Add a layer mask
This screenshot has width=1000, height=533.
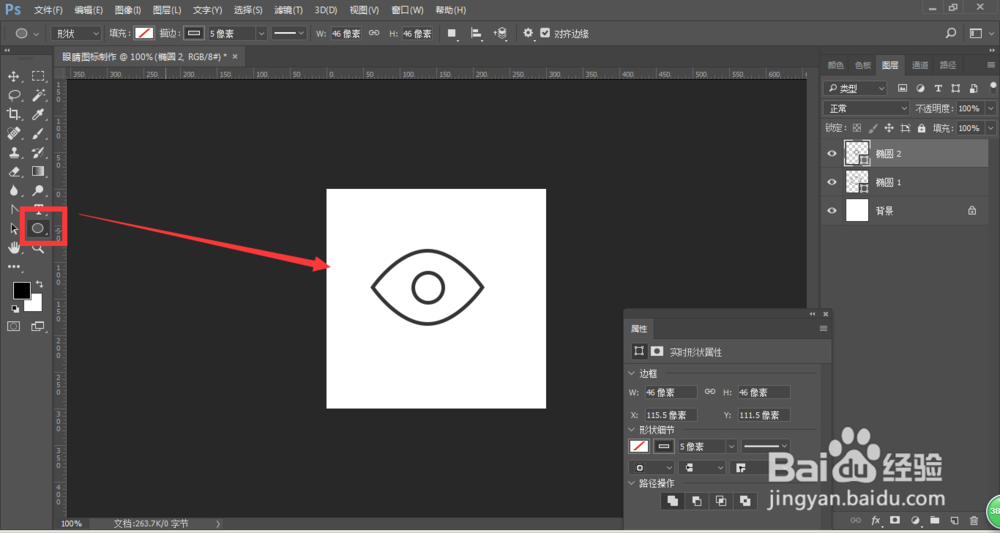tap(895, 520)
